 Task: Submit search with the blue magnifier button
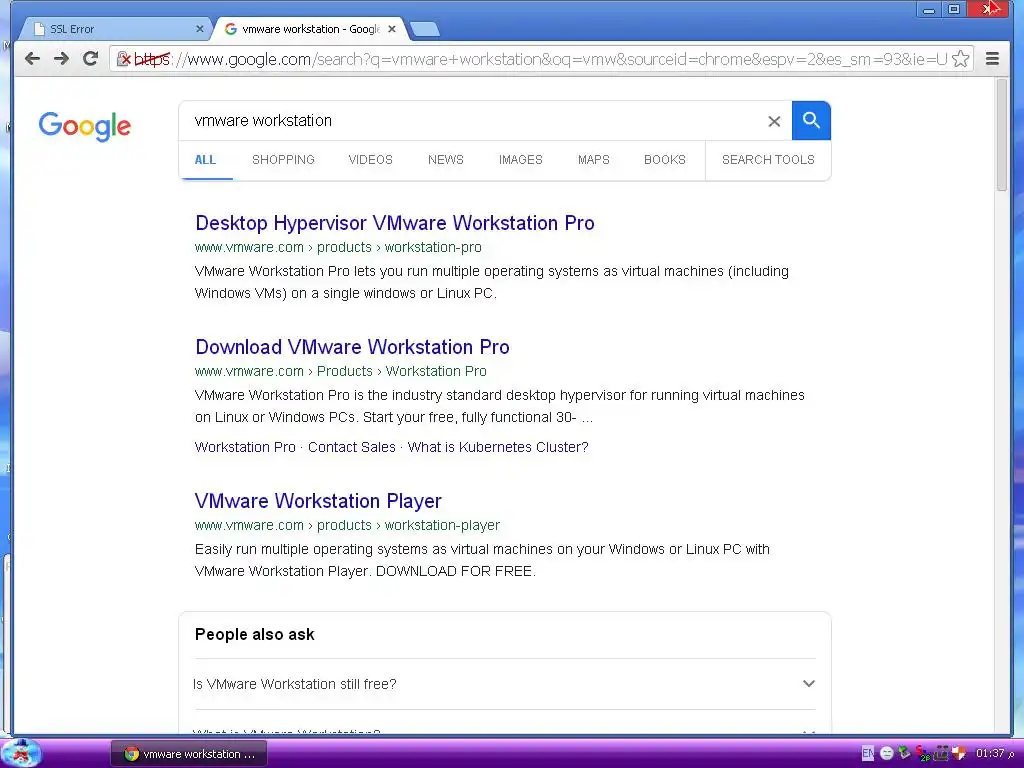[811, 120]
